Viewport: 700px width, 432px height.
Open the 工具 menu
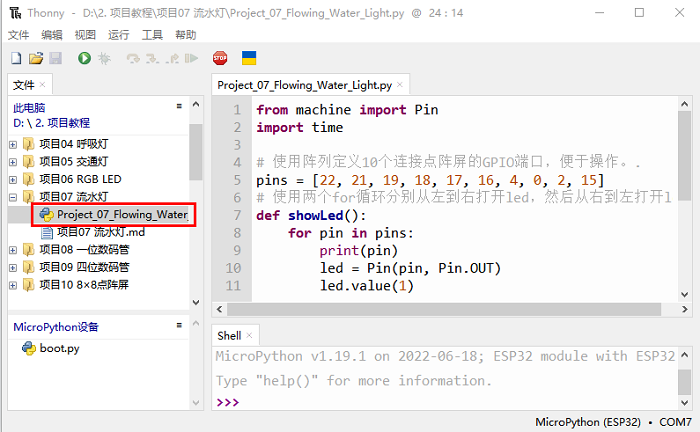pos(152,34)
